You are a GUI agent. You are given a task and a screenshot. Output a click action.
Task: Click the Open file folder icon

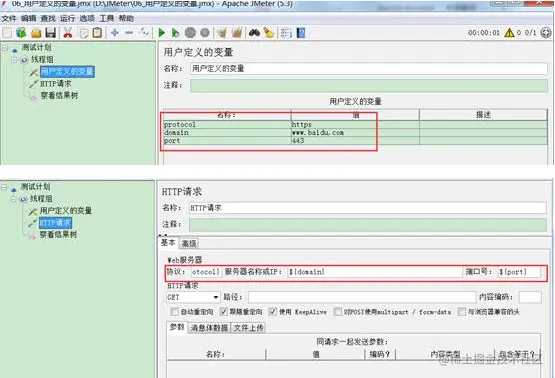click(x=36, y=33)
